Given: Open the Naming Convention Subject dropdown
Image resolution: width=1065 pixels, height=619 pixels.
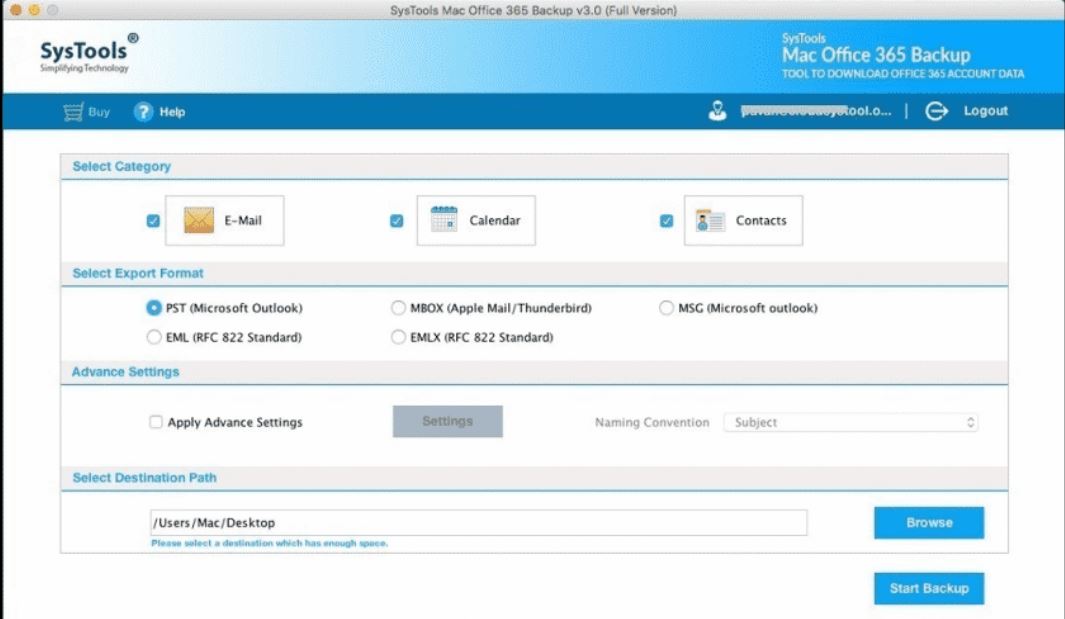Looking at the screenshot, I should 850,422.
